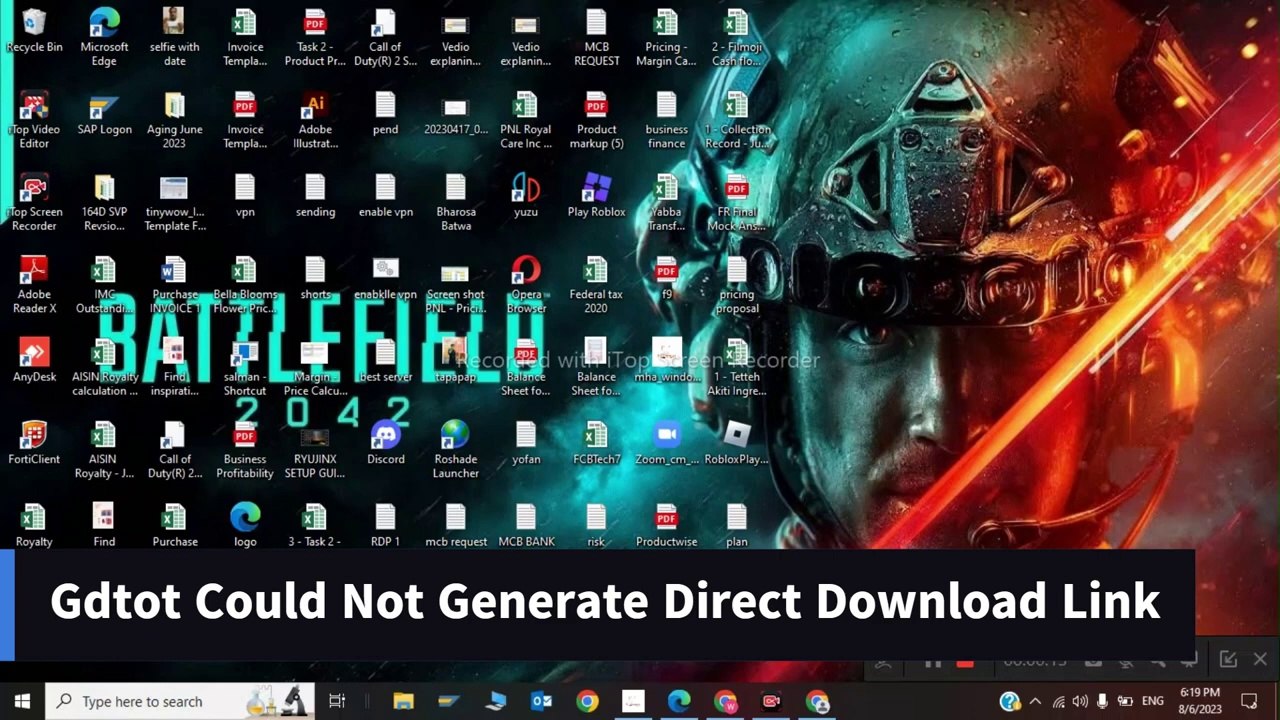
Task: Open the Windows Start menu
Action: click(x=22, y=701)
